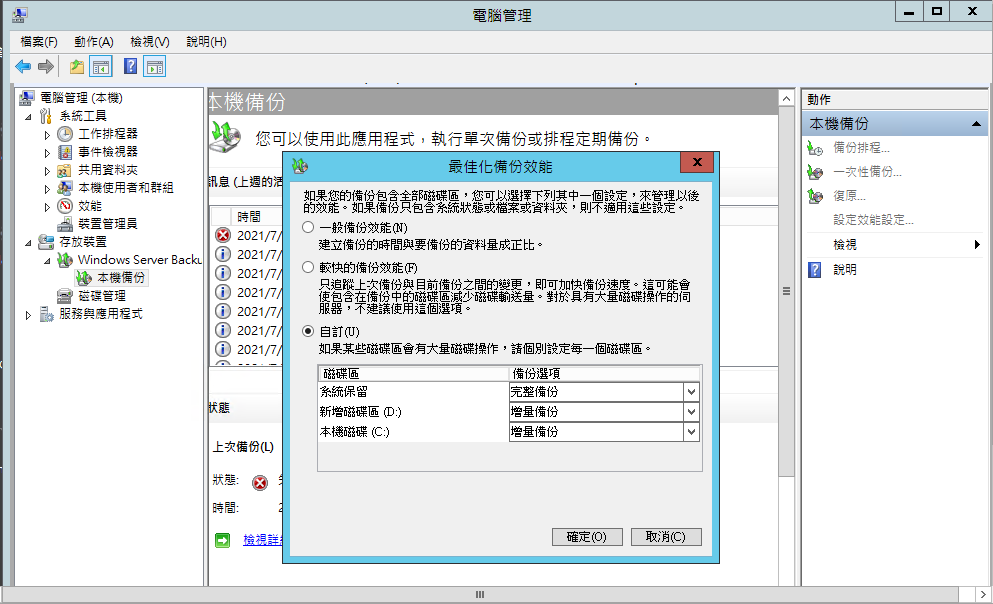Open the 動作(A) menu
This screenshot has width=993, height=604.
point(94,42)
